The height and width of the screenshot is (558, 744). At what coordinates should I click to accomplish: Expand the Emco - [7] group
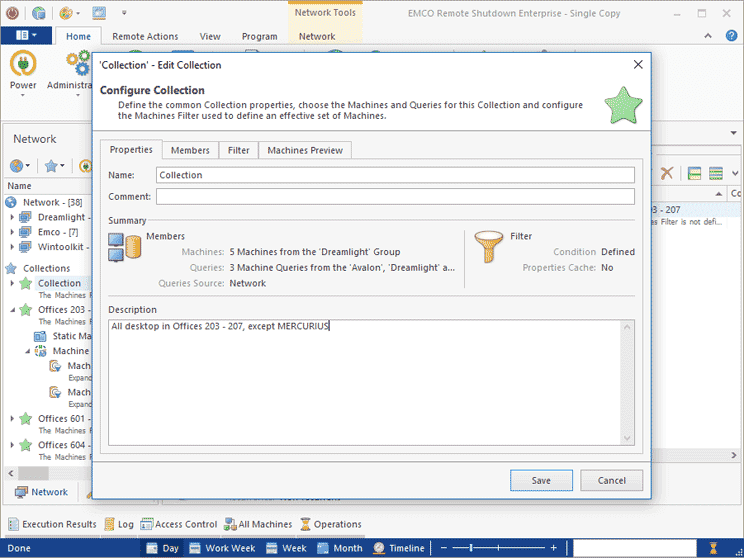pyautogui.click(x=12, y=232)
